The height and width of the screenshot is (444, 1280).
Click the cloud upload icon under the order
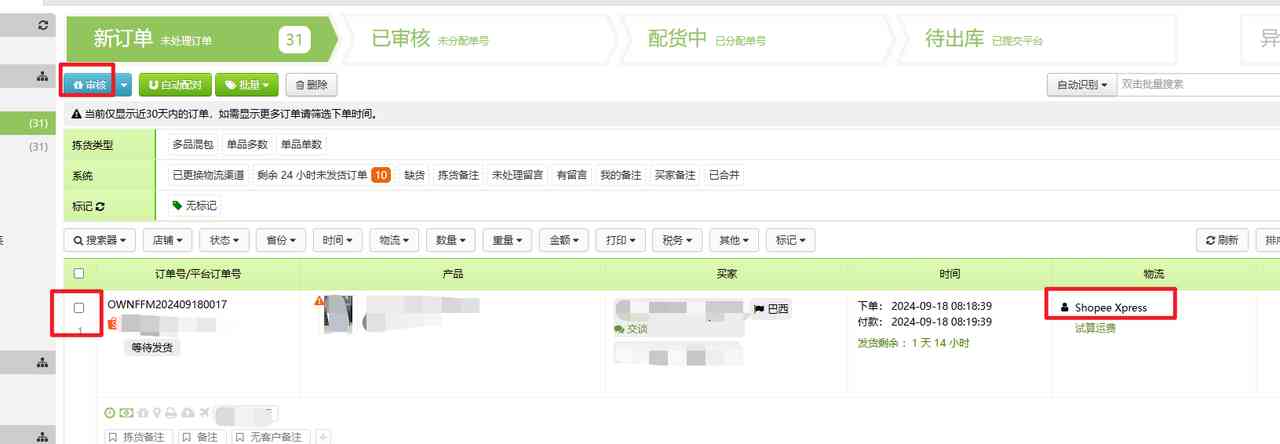pyautogui.click(x=187, y=412)
